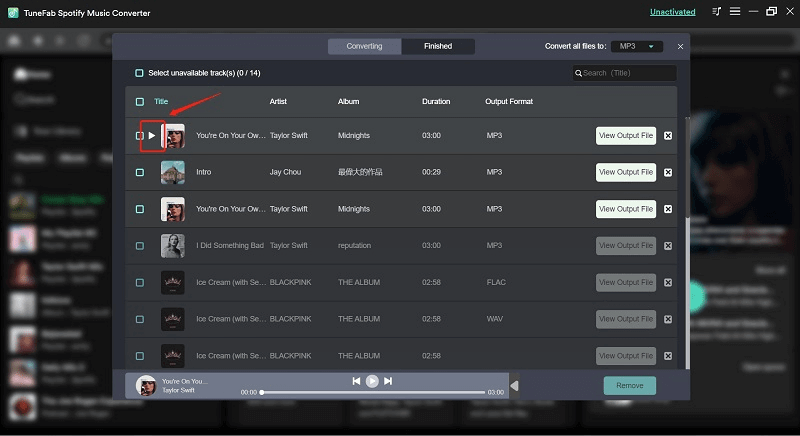This screenshot has height=436, width=800.
Task: Select the Jay Chou artist cell
Action: (x=285, y=172)
